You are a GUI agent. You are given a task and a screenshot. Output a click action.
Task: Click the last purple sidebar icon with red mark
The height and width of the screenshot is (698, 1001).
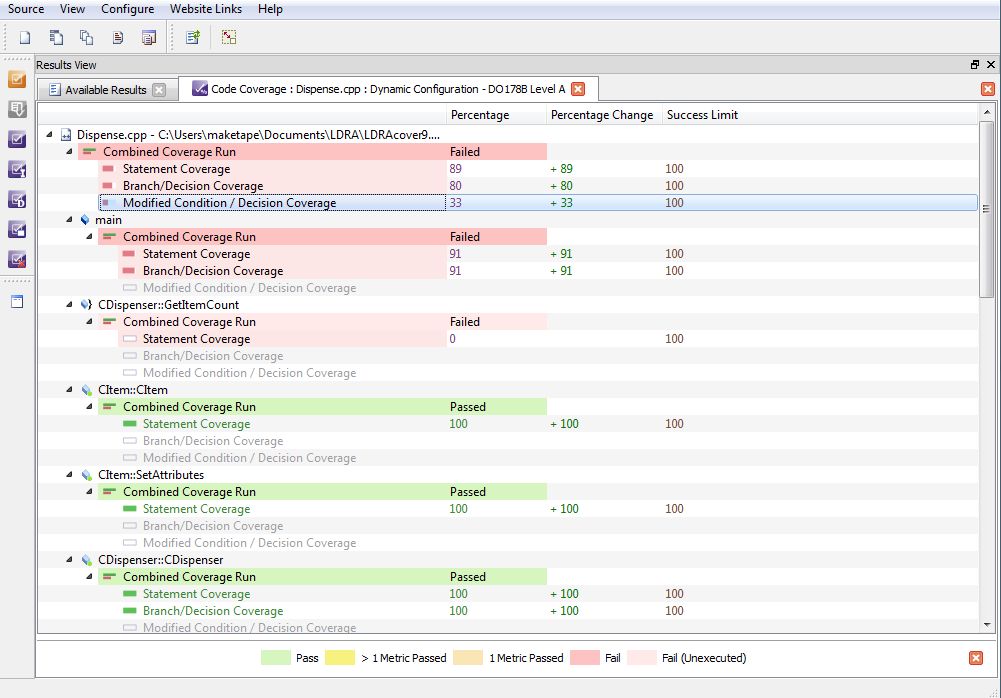17,260
